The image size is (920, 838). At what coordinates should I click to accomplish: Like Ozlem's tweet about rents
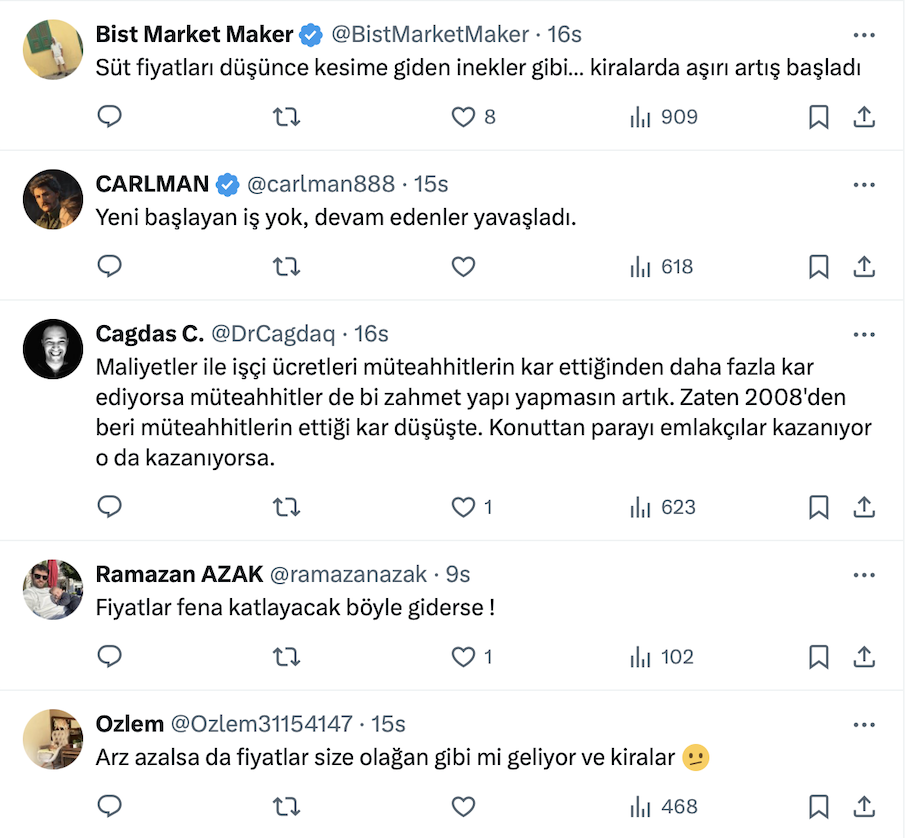coord(463,807)
